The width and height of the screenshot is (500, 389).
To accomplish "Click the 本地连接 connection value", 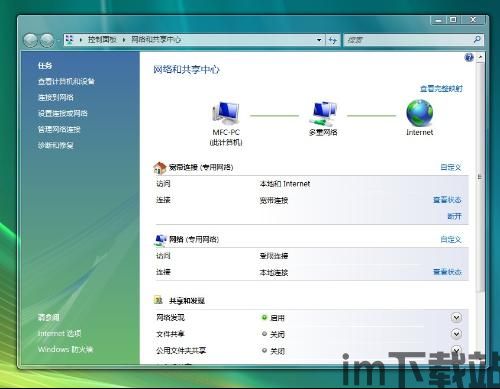I will [274, 273].
